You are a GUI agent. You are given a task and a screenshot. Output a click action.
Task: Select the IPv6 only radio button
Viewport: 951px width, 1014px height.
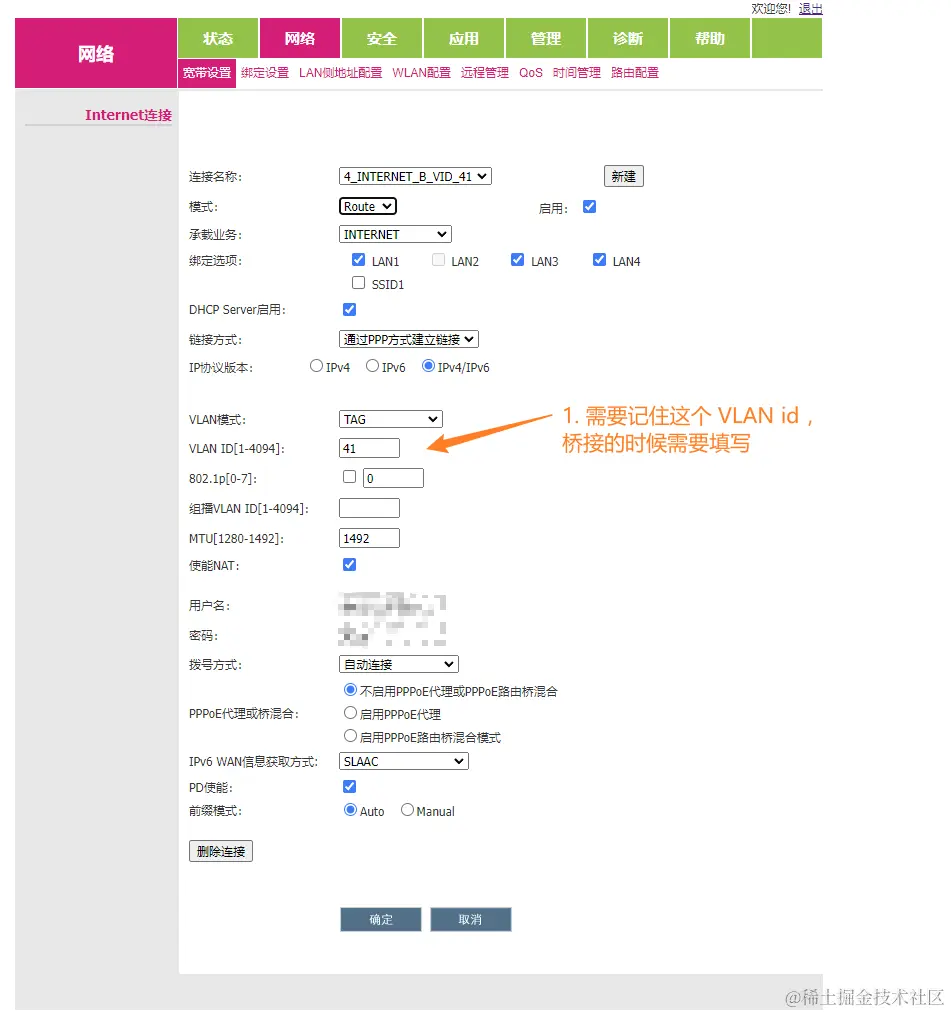coord(372,366)
